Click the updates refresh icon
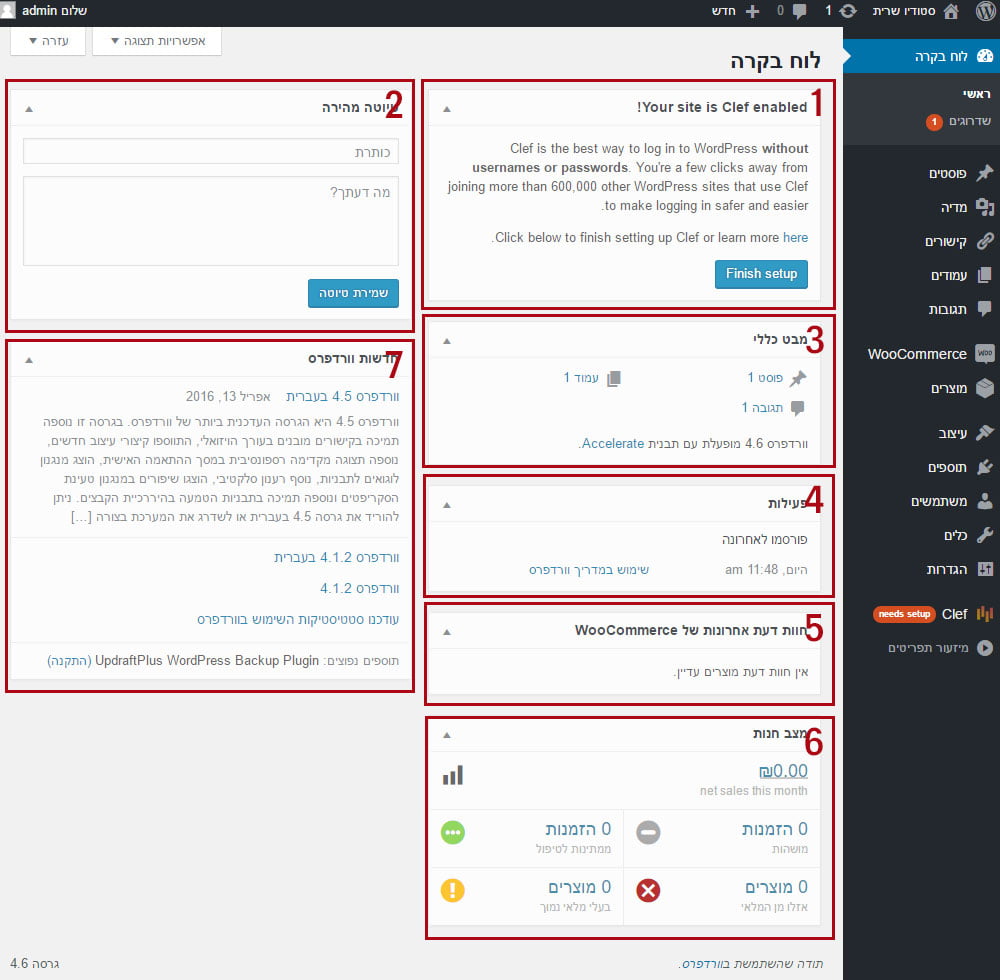 point(848,11)
